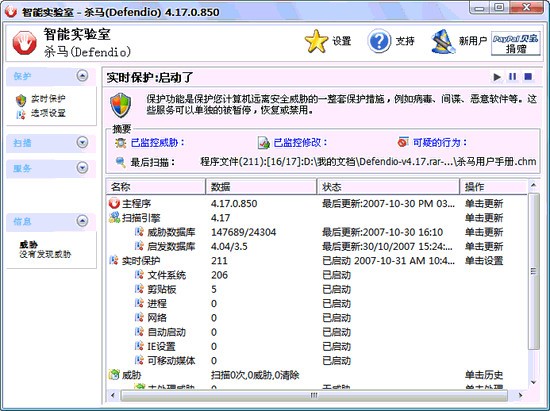Open 实时保护 in the sidebar

[x=48, y=99]
